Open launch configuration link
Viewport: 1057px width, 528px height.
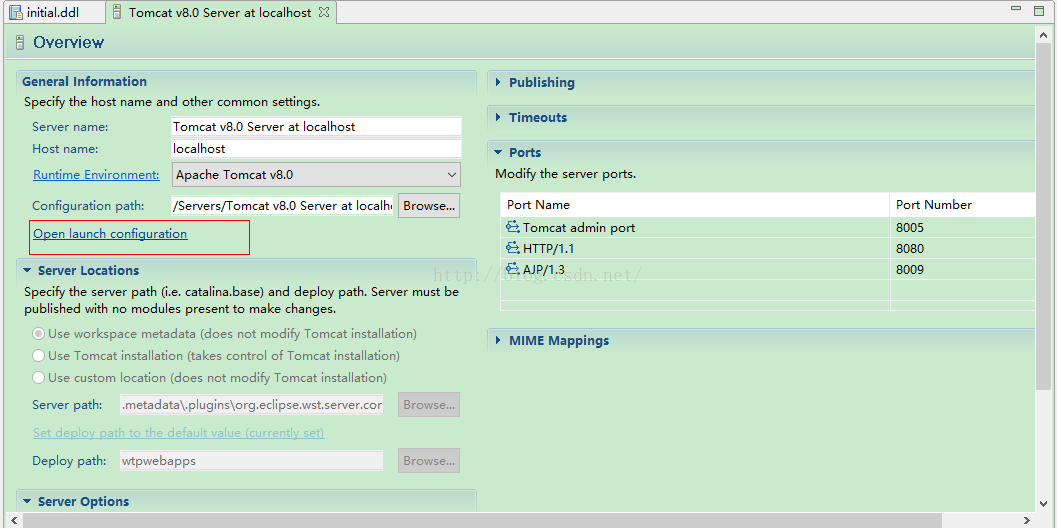[110, 234]
